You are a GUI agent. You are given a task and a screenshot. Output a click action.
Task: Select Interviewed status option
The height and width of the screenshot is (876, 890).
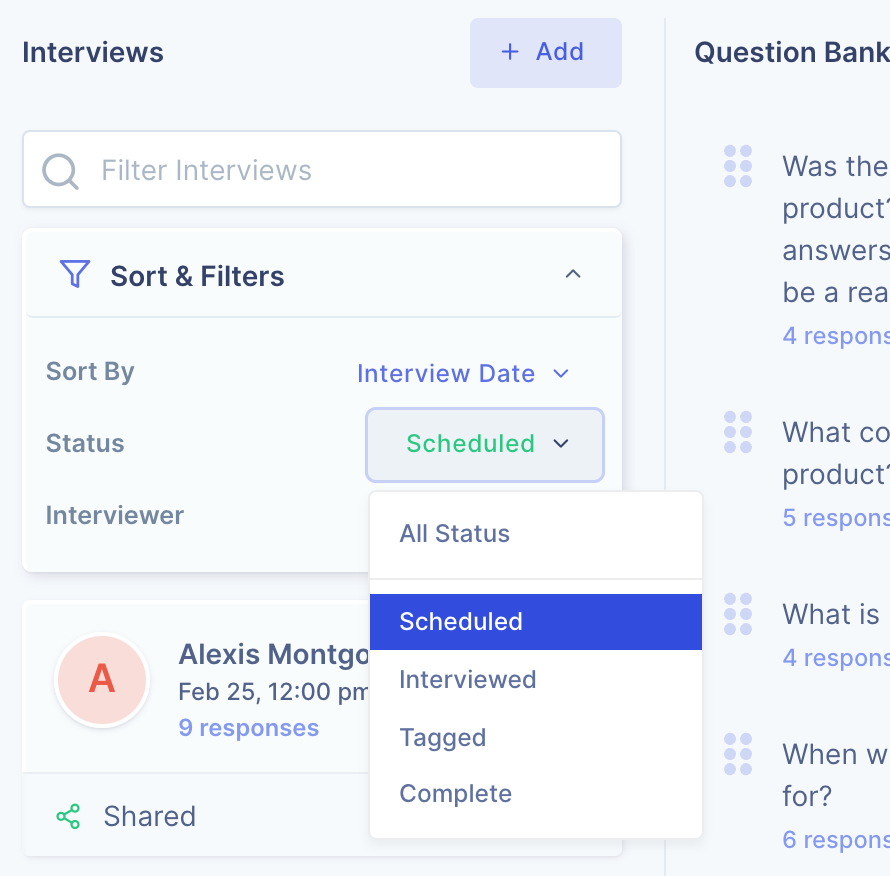(x=536, y=680)
